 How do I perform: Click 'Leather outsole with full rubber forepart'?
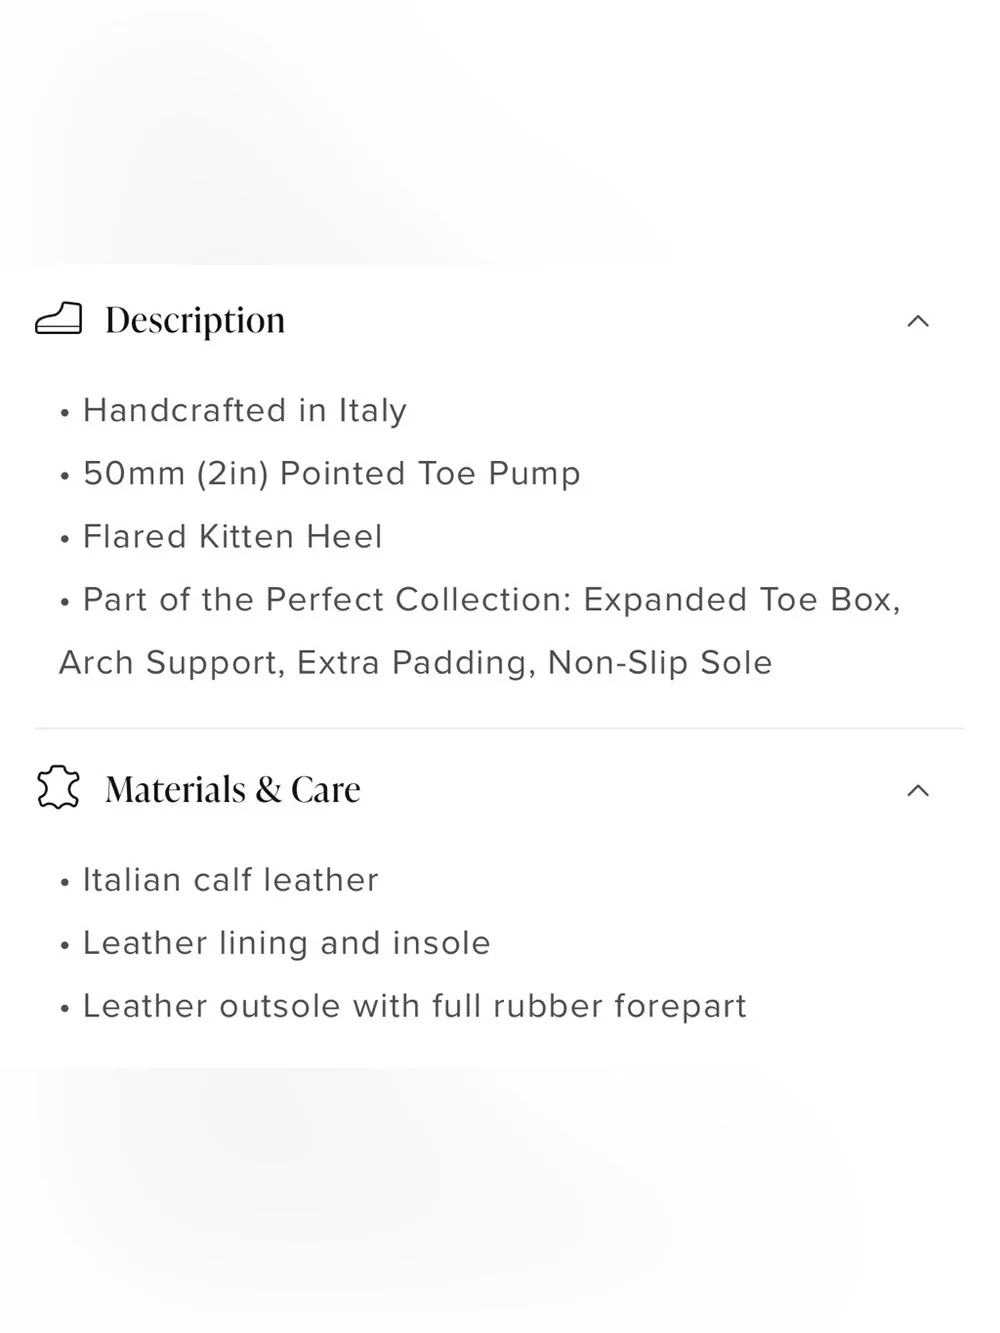coord(415,1006)
